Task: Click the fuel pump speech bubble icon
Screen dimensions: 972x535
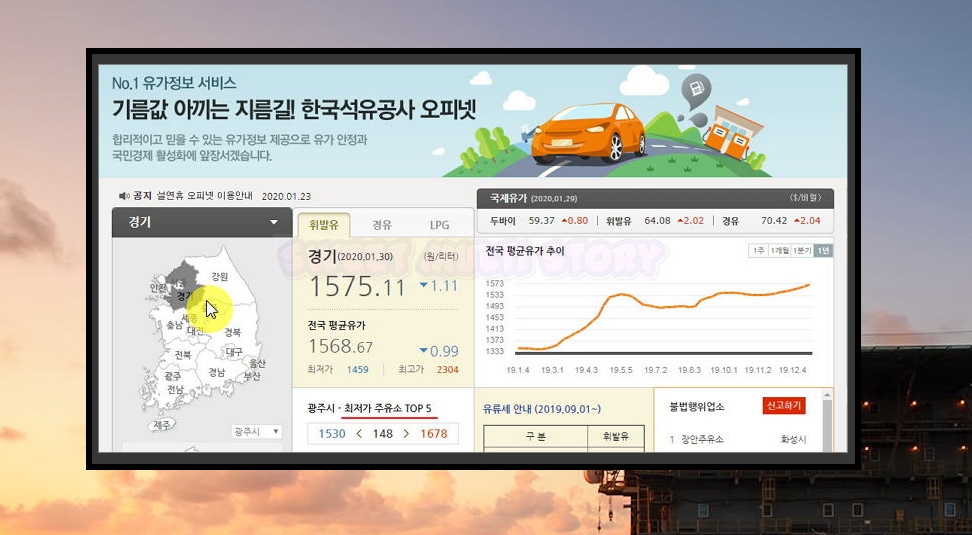Action: tap(696, 91)
